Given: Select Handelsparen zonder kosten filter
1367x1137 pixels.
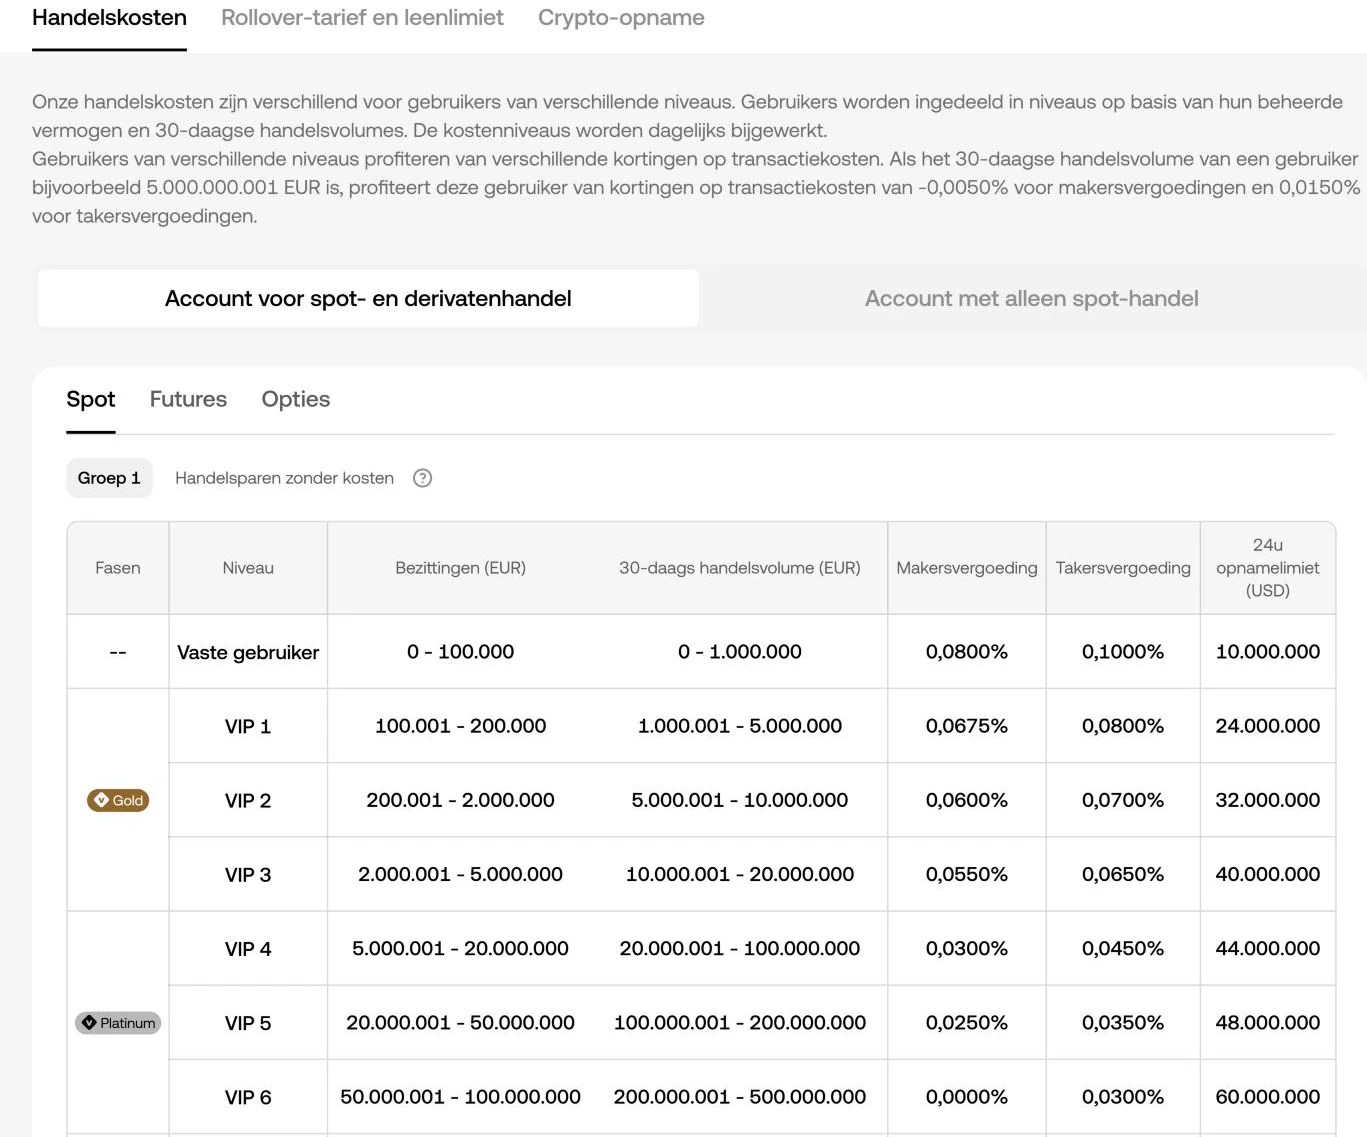Looking at the screenshot, I should coord(284,478).
